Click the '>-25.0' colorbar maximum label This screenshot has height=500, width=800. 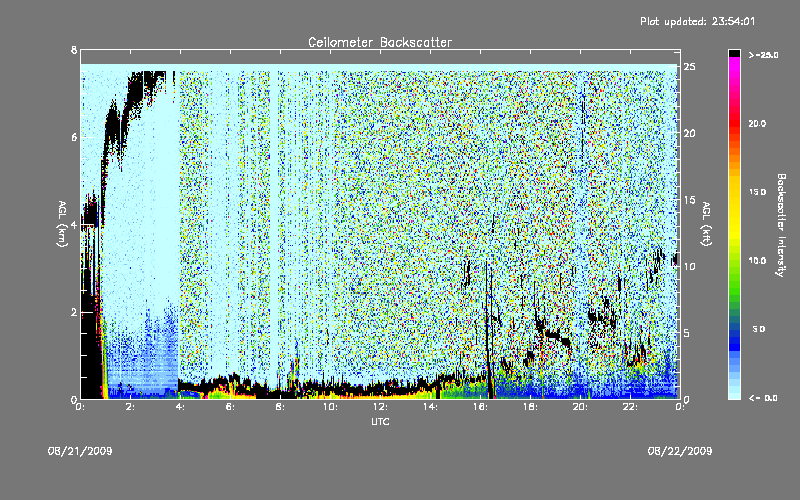point(763,55)
